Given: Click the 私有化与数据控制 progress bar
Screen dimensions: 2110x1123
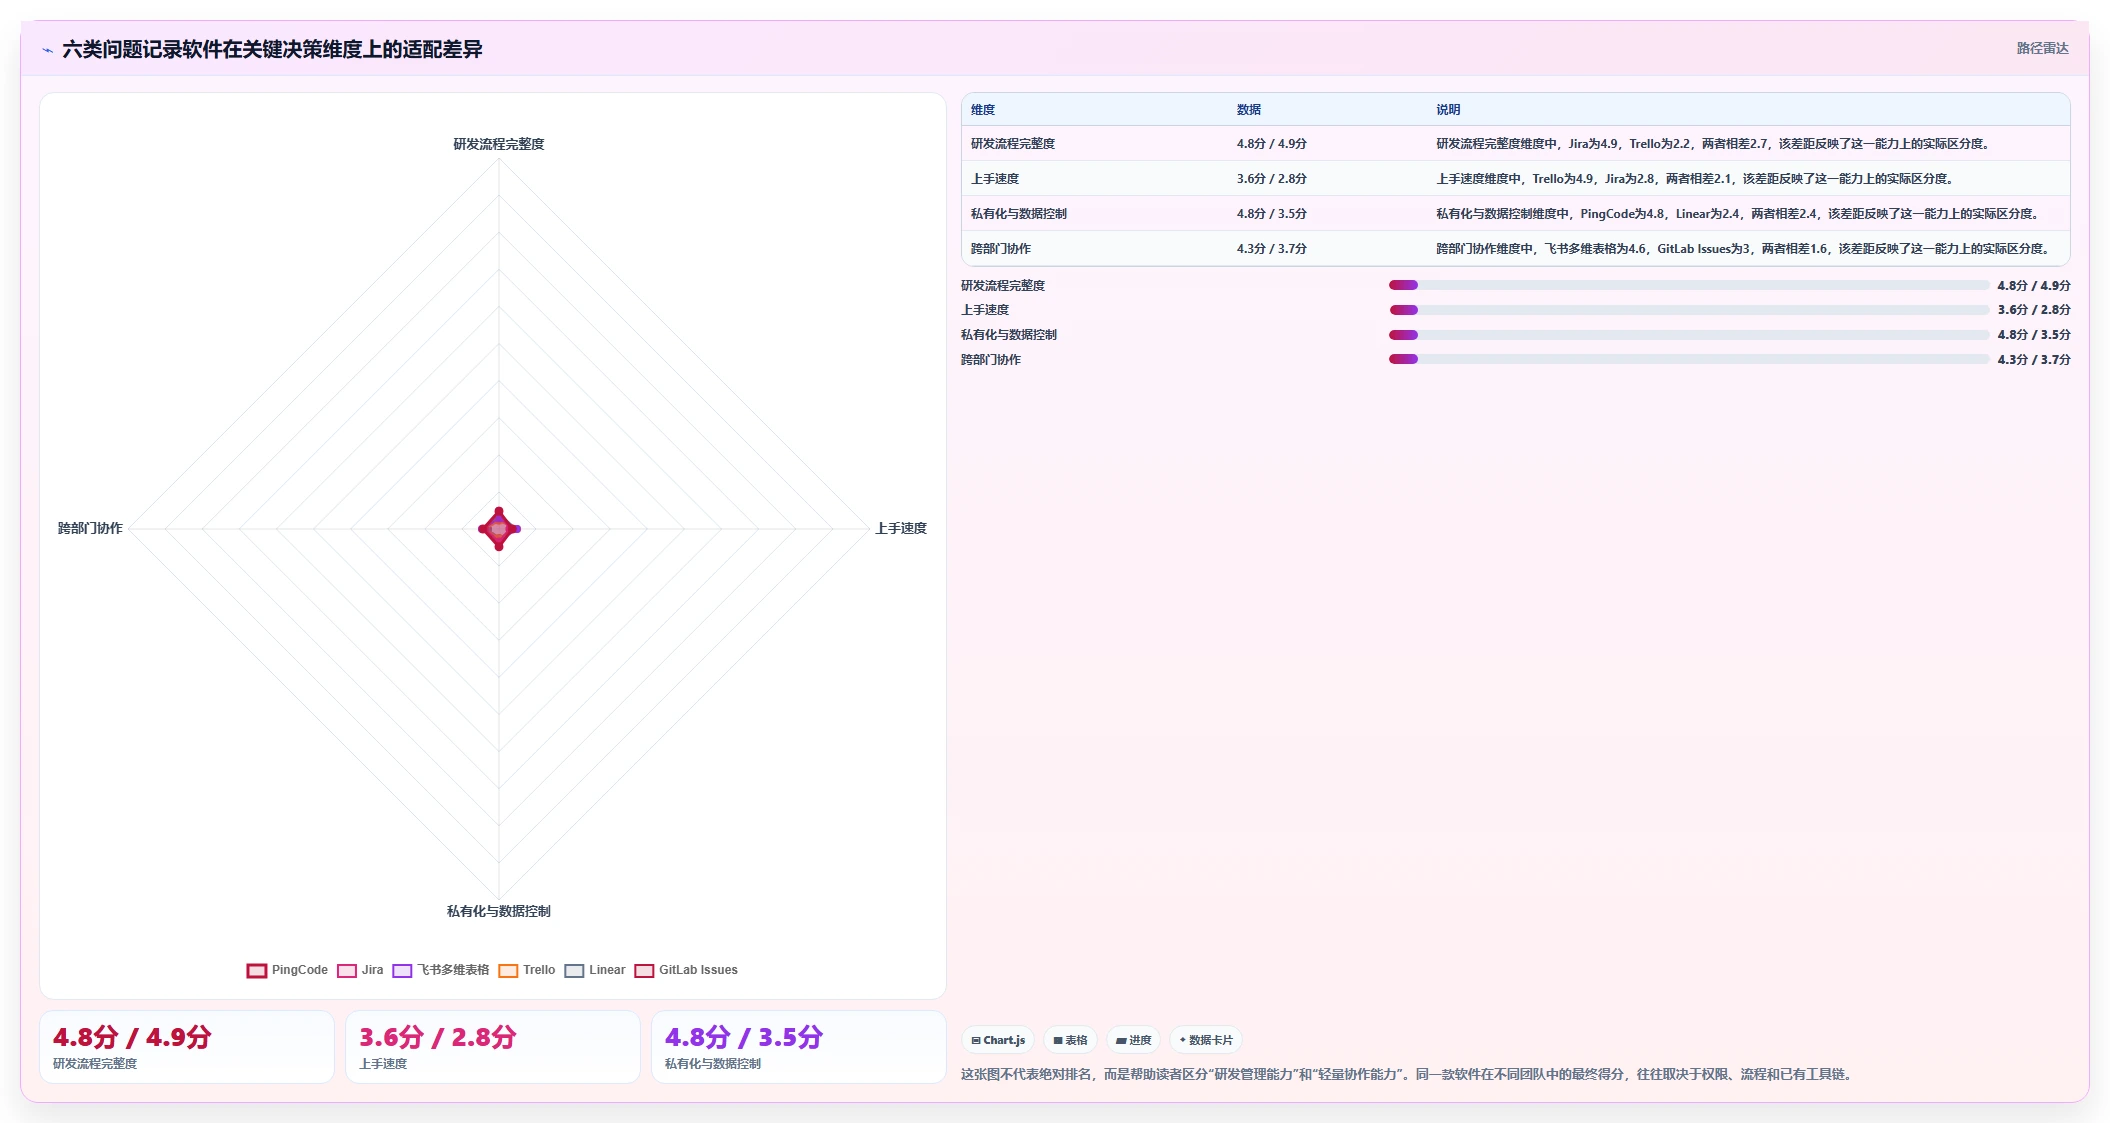Looking at the screenshot, I should coord(1688,335).
